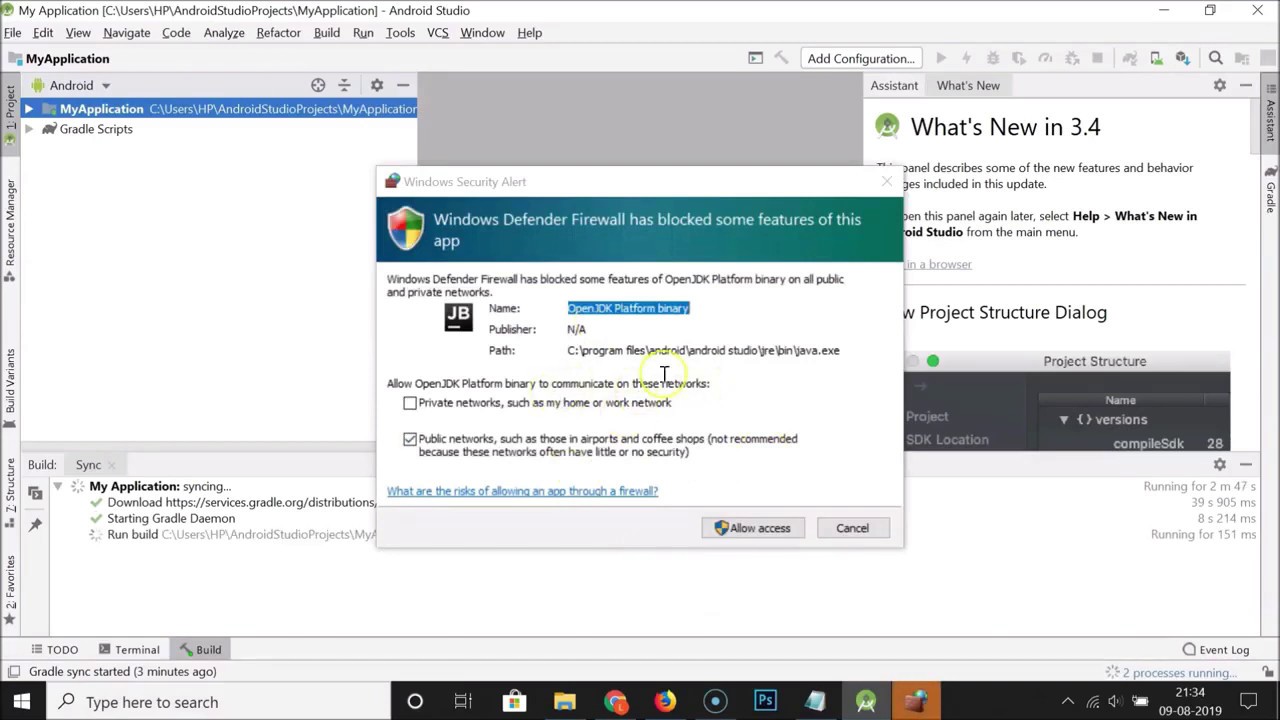Switch to the Assistant tab

pos(894,85)
